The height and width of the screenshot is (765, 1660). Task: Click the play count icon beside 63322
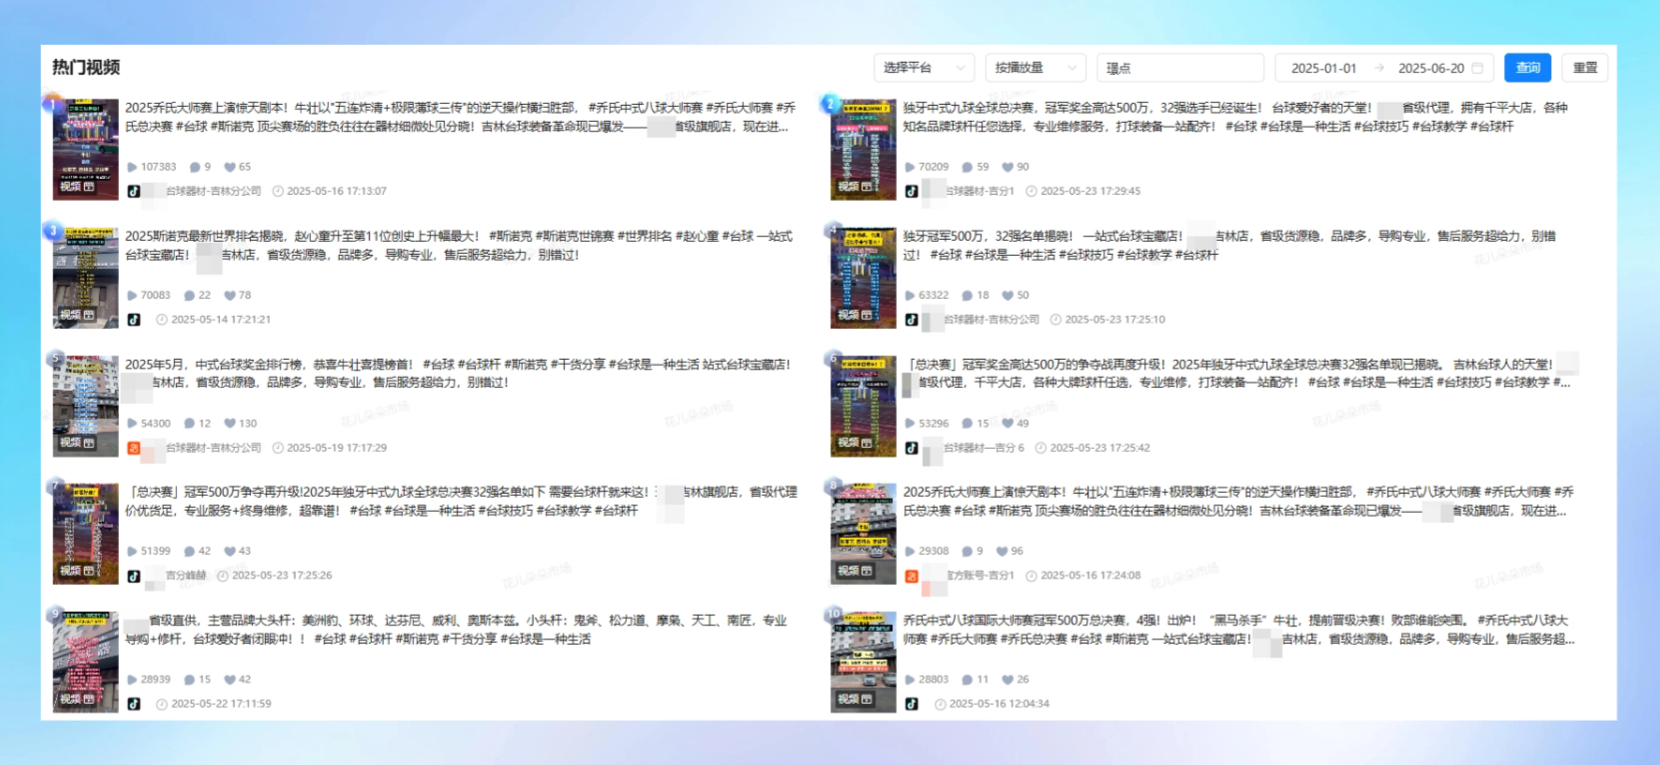tap(910, 295)
